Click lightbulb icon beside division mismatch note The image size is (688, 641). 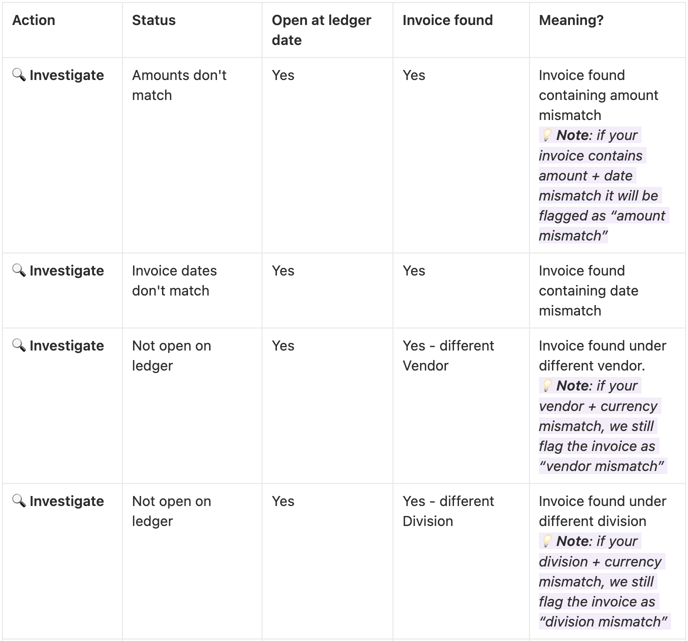(x=547, y=541)
